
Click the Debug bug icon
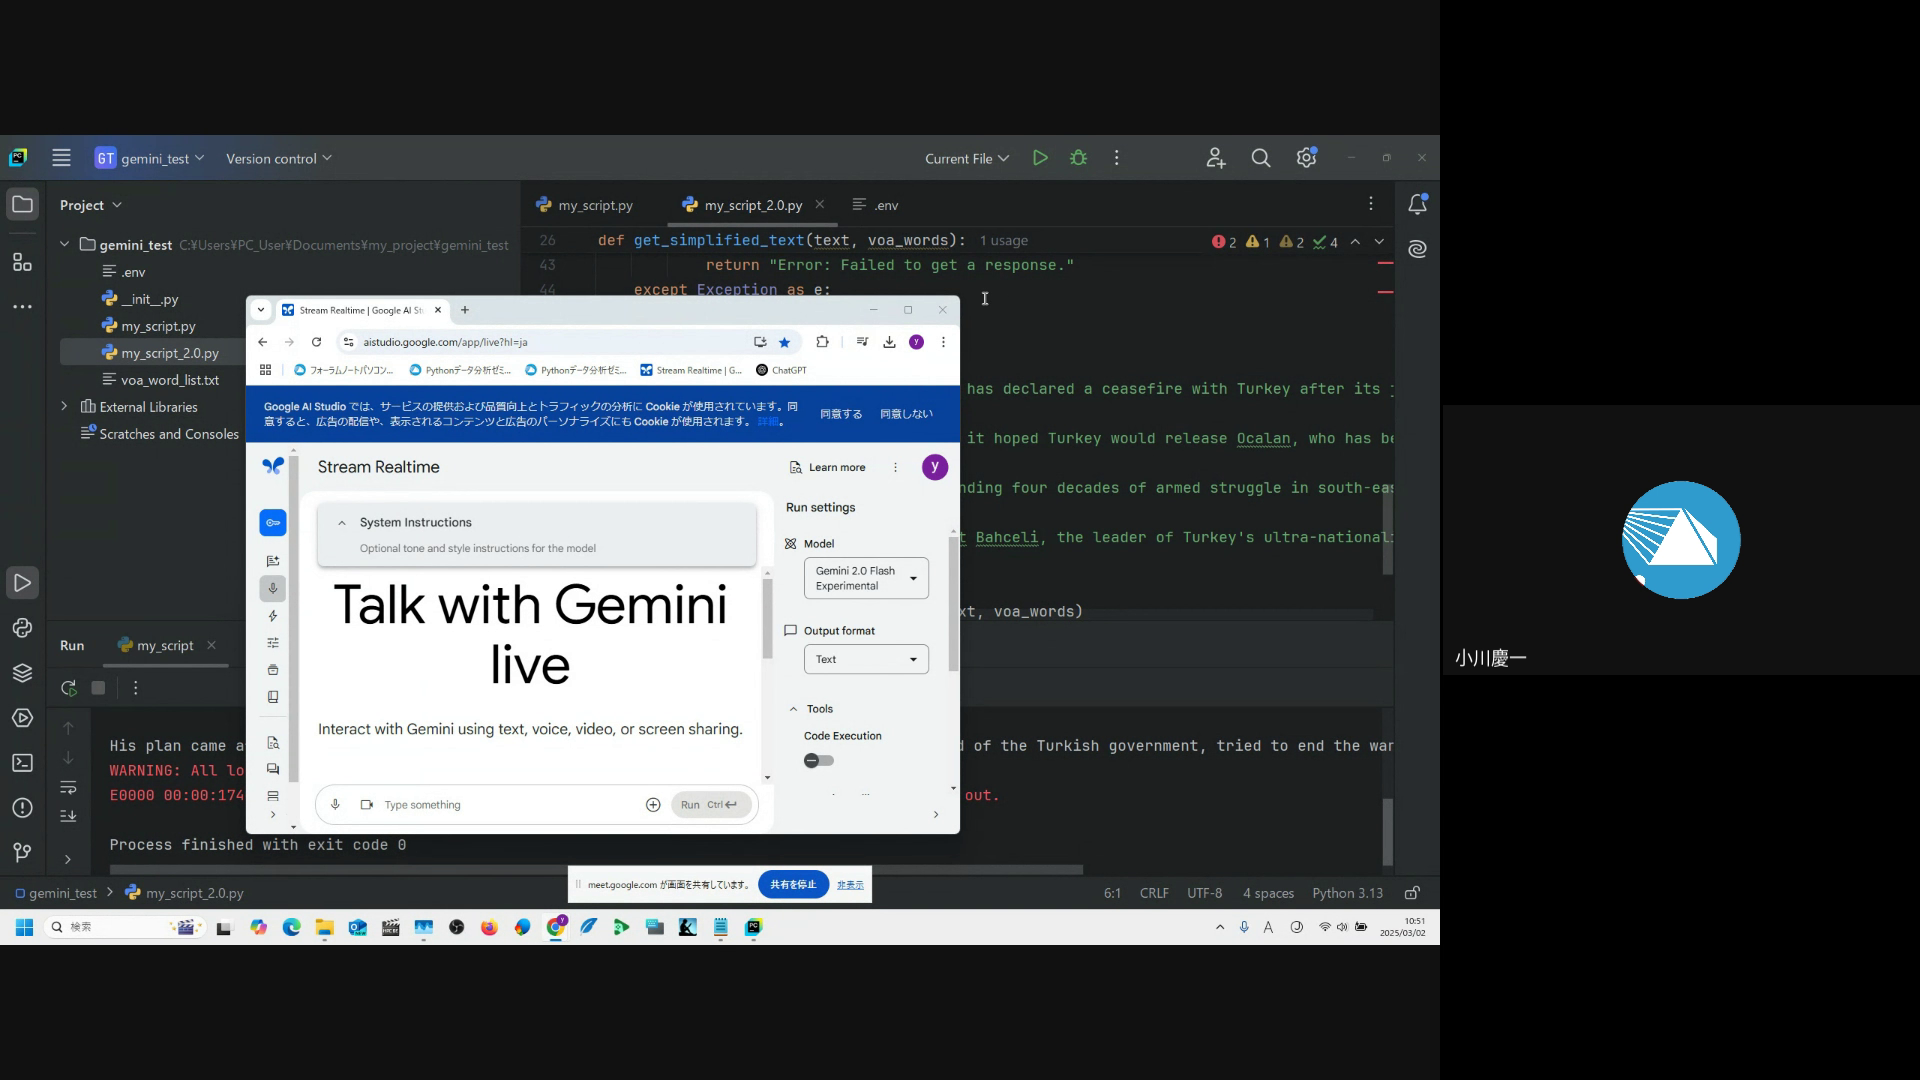point(1078,158)
